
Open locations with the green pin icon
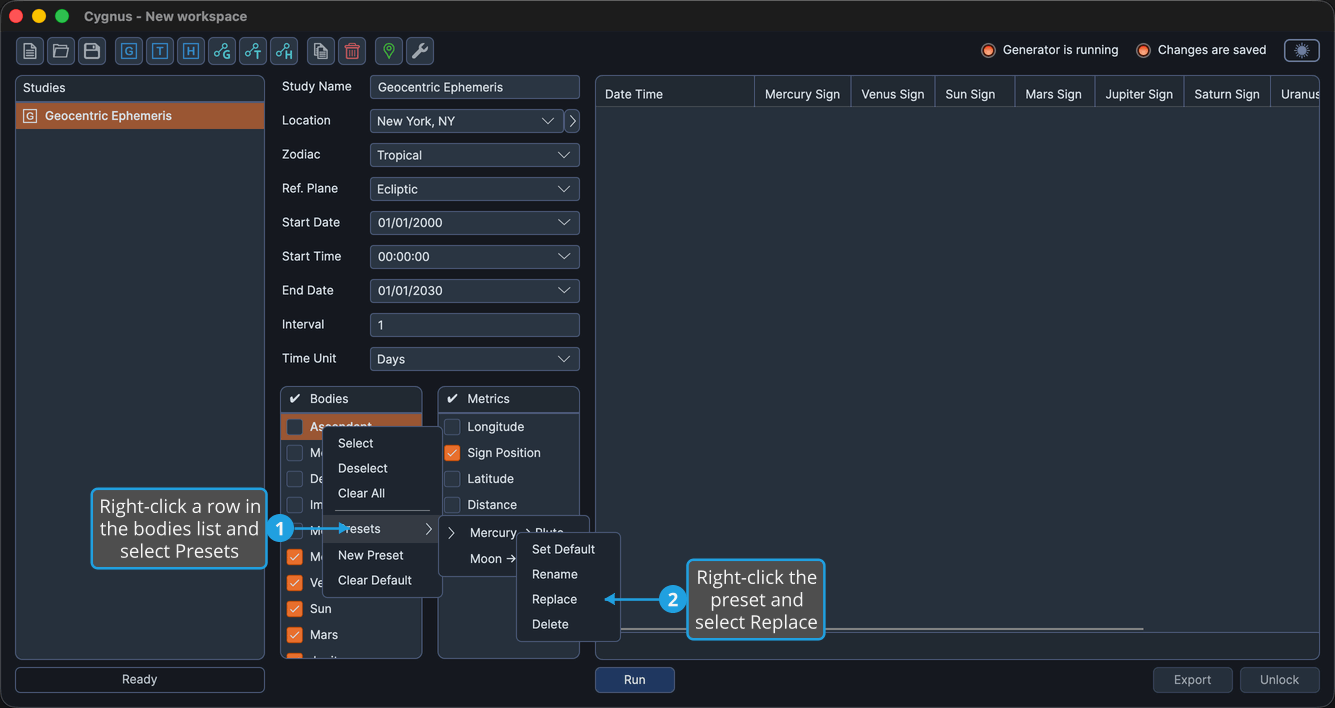coord(389,51)
